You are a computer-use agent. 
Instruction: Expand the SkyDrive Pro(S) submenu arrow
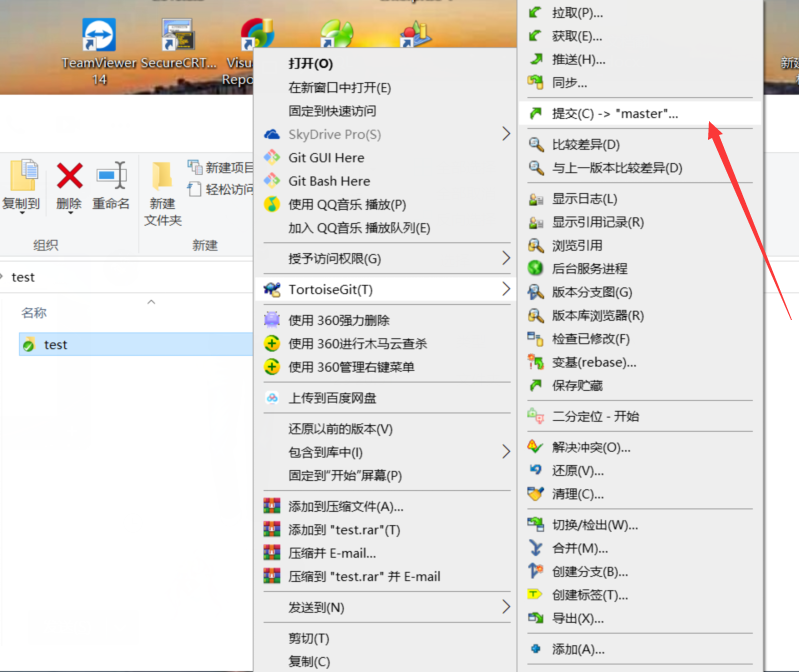coord(505,134)
